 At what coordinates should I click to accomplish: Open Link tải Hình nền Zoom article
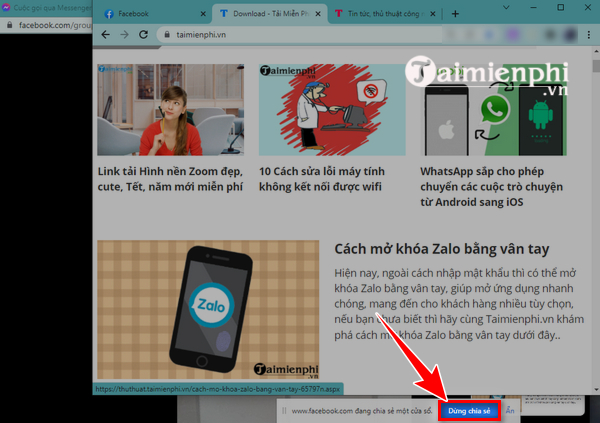pyautogui.click(x=170, y=179)
